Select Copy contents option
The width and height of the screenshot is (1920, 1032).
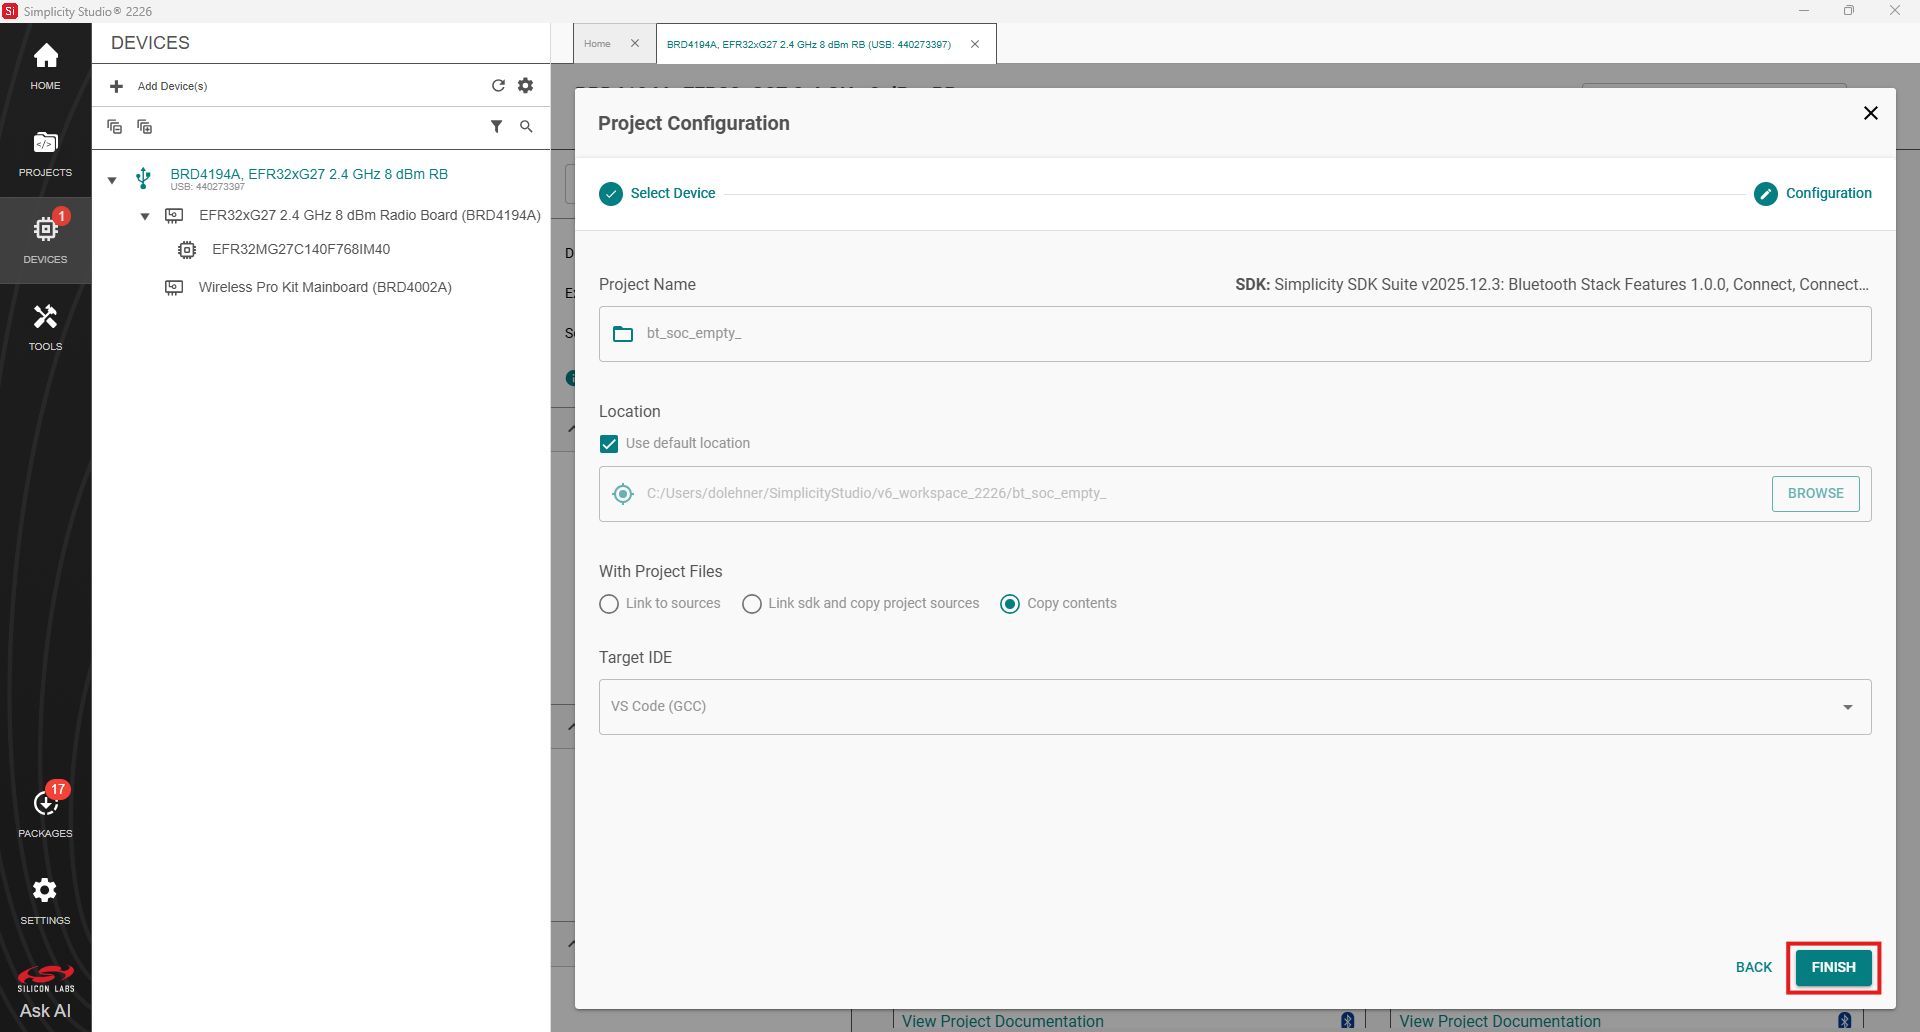coord(1010,604)
